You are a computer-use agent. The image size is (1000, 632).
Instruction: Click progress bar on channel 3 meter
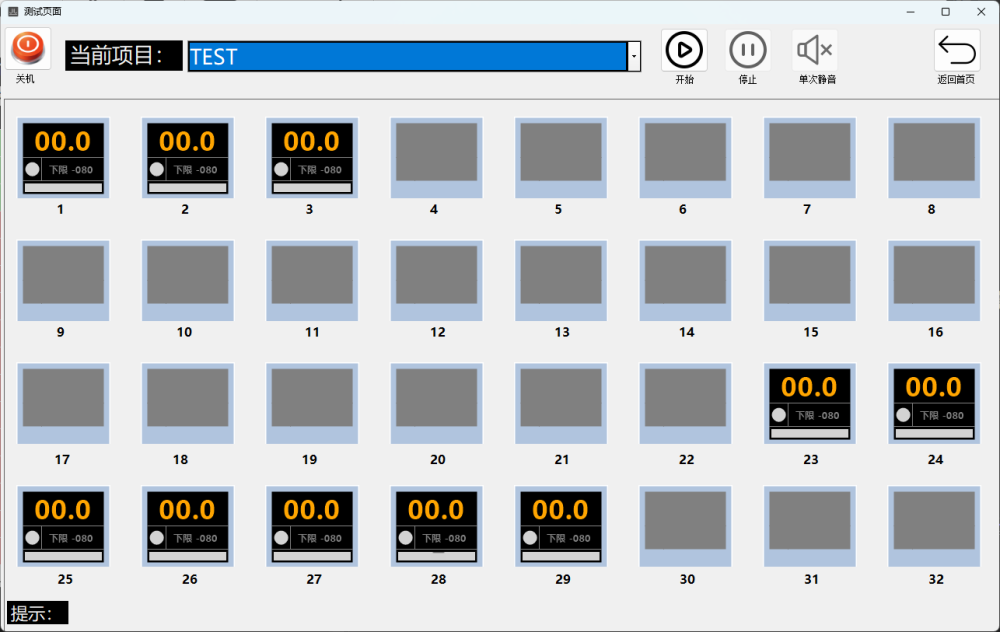312,187
